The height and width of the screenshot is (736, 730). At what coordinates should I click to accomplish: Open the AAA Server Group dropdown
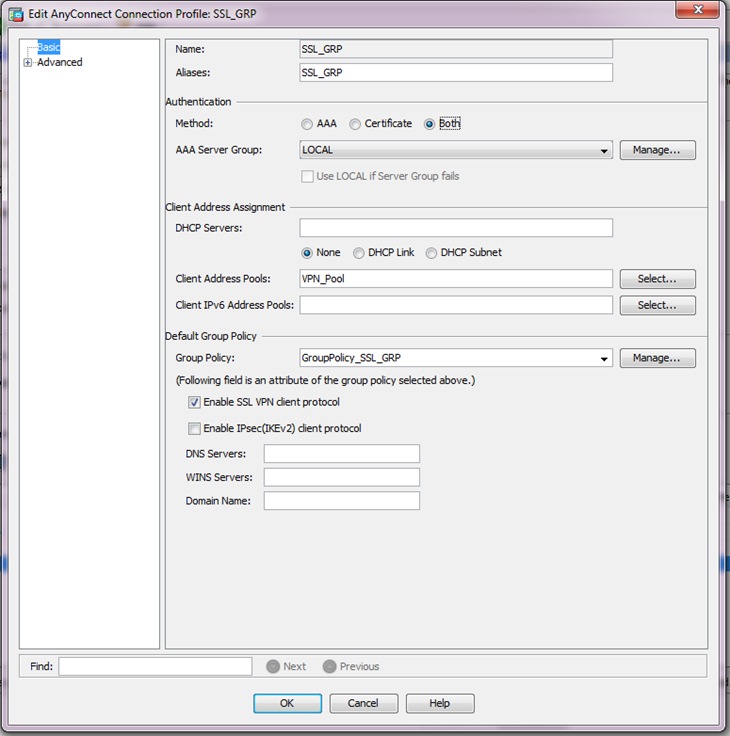point(604,151)
